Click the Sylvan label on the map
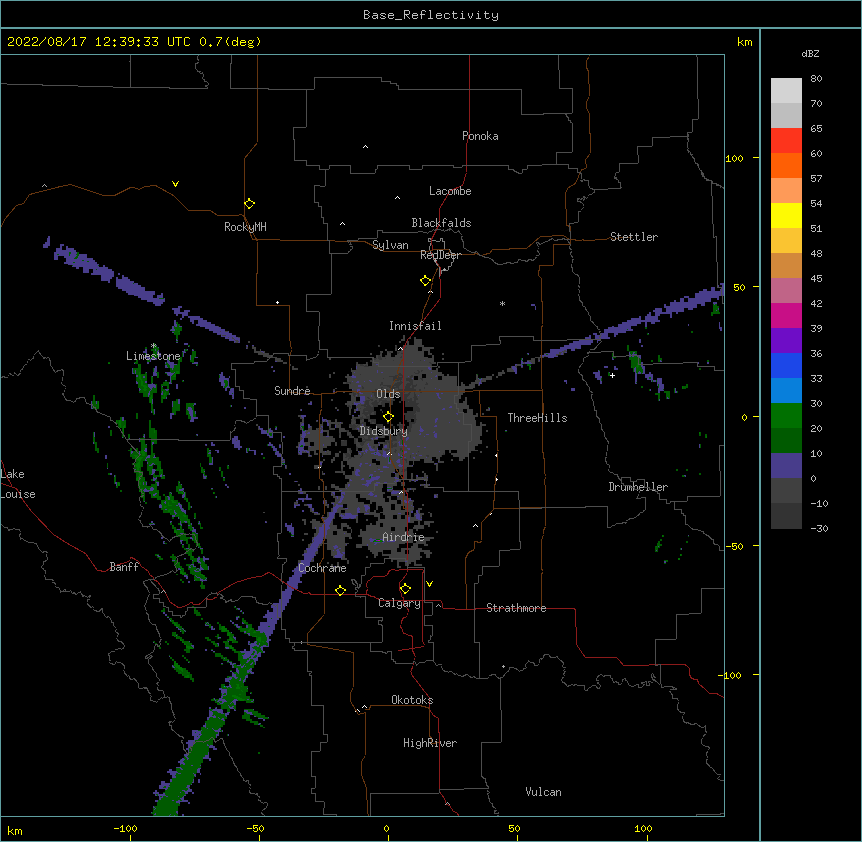The image size is (862, 842). click(390, 245)
